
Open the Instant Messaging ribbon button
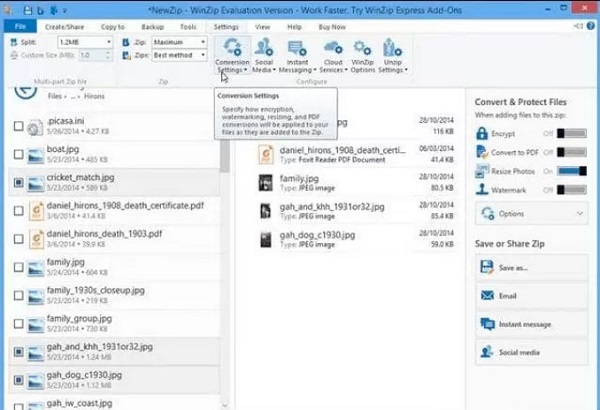(x=297, y=56)
